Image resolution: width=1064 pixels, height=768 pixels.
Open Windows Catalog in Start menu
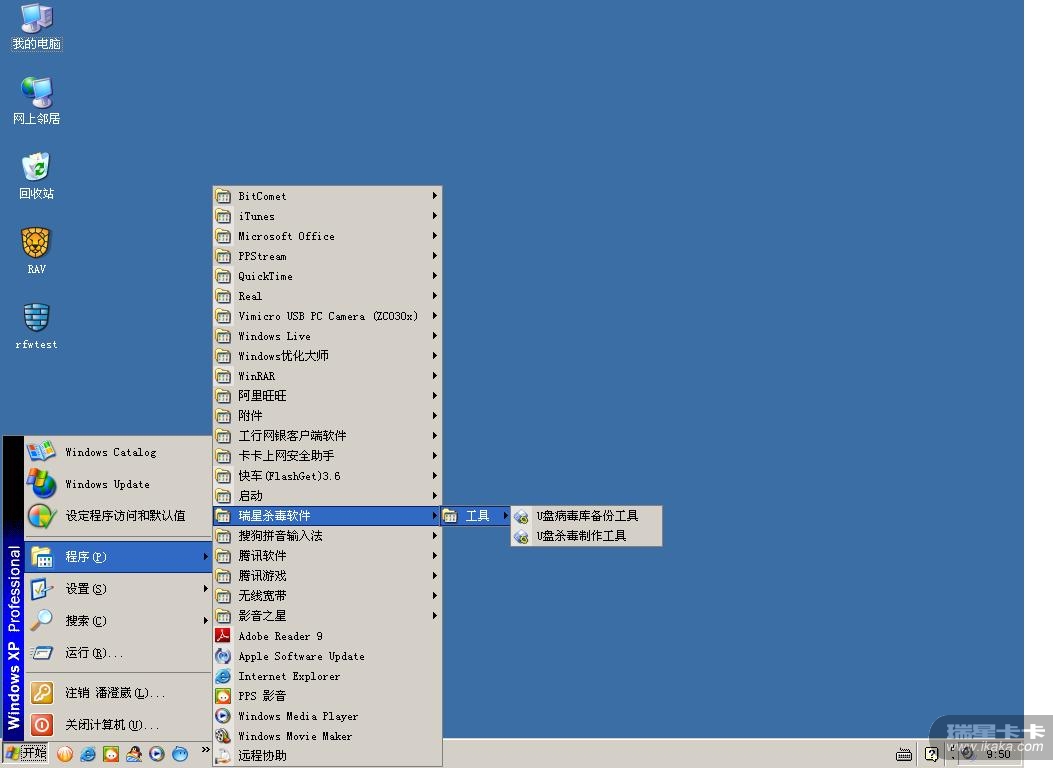click(x=118, y=452)
